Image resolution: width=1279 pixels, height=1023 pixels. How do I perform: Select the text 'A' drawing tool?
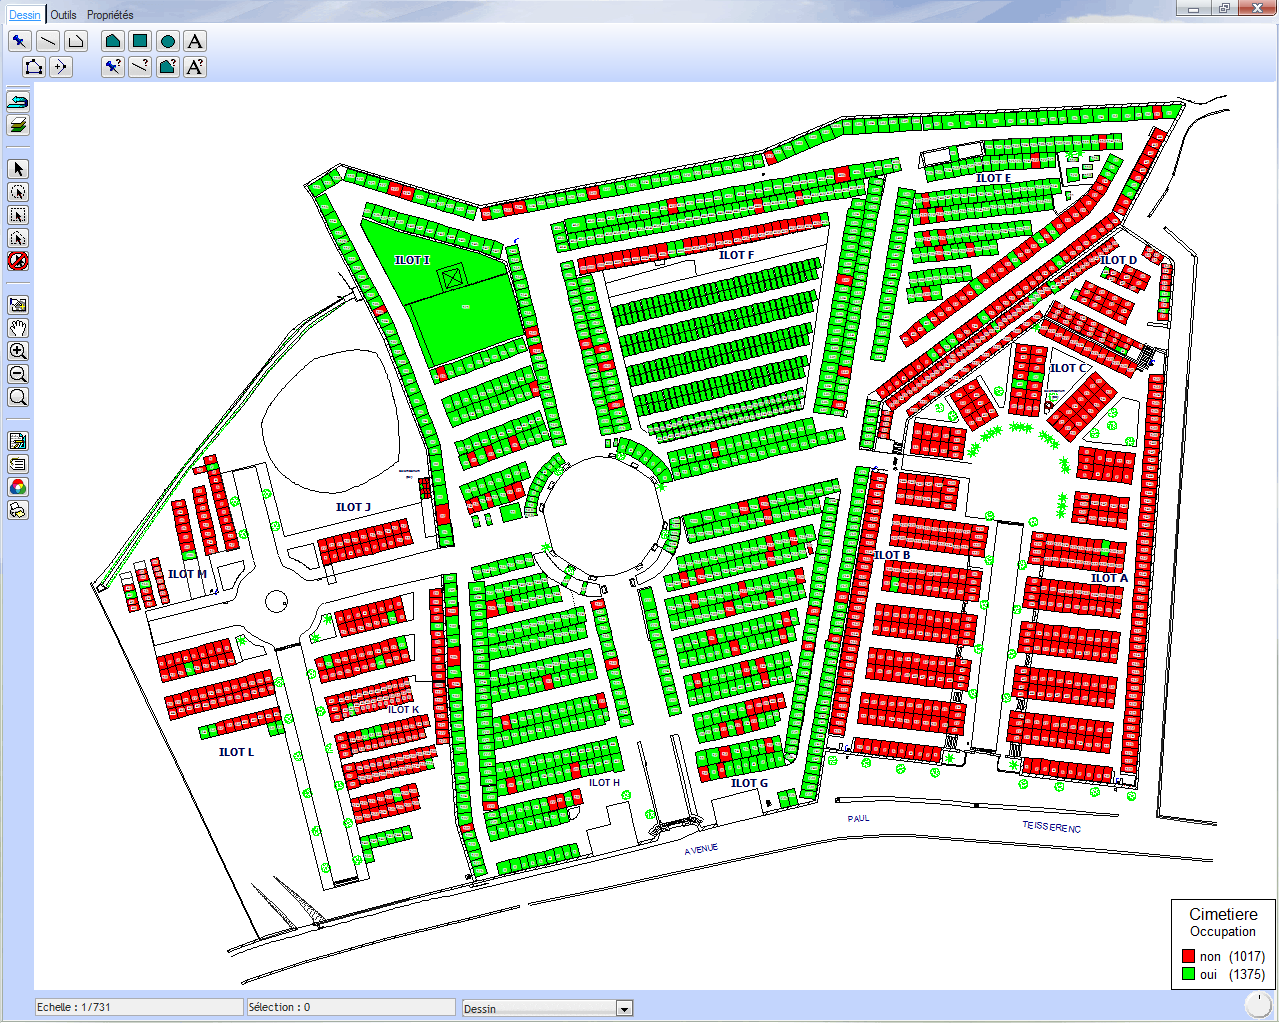click(195, 41)
